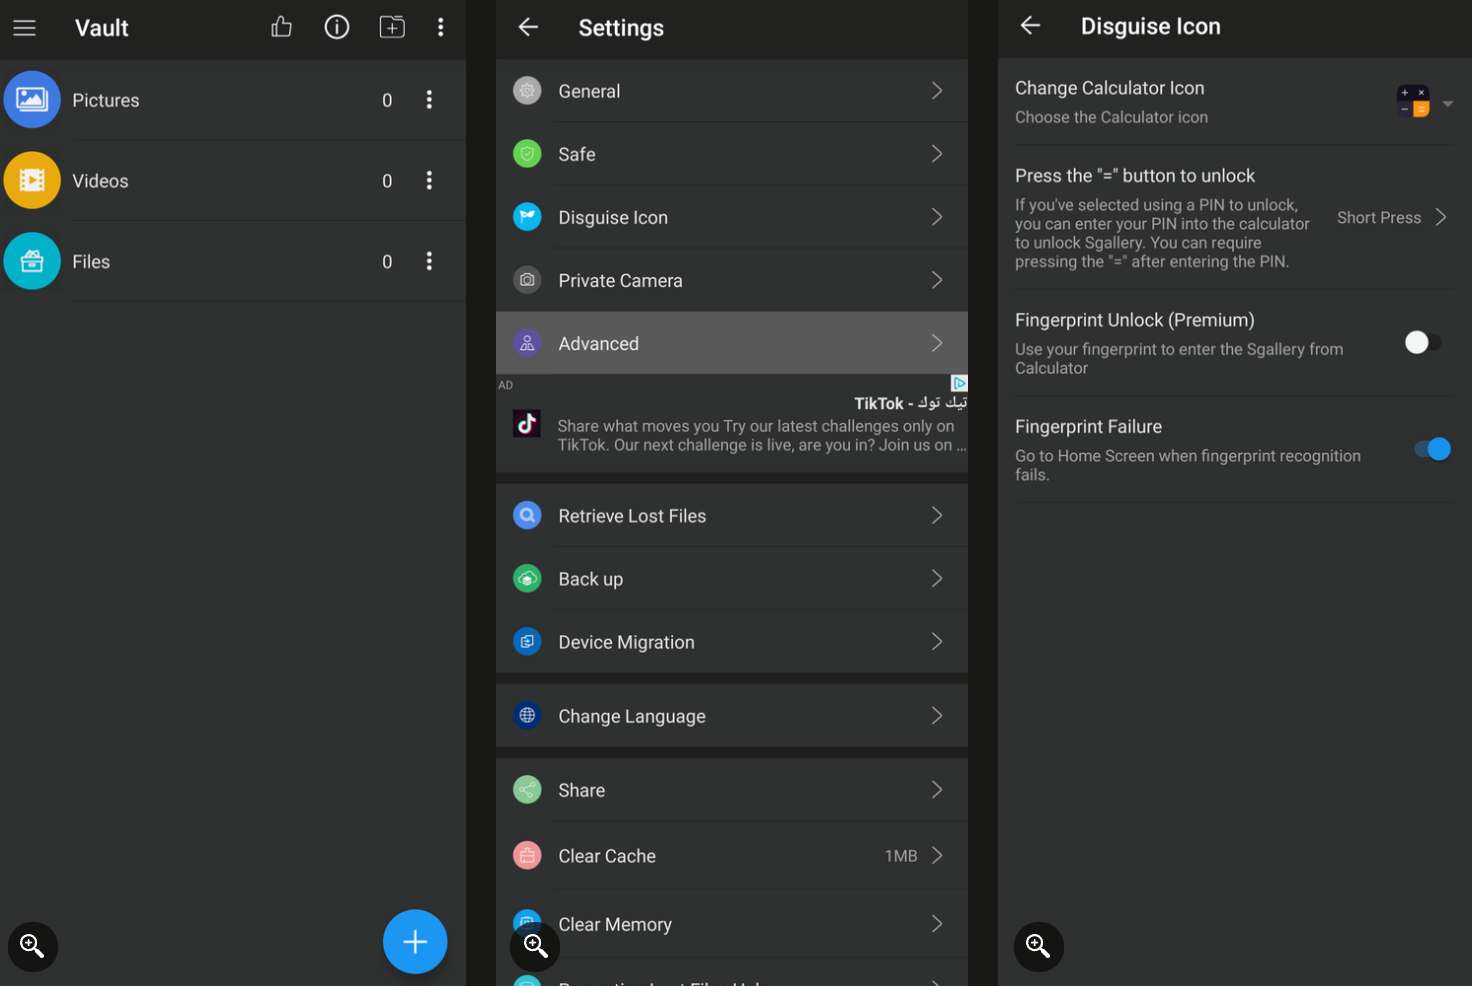Image resolution: width=1472 pixels, height=986 pixels.
Task: Open the AdChoices icon on the ad
Action: point(959,383)
